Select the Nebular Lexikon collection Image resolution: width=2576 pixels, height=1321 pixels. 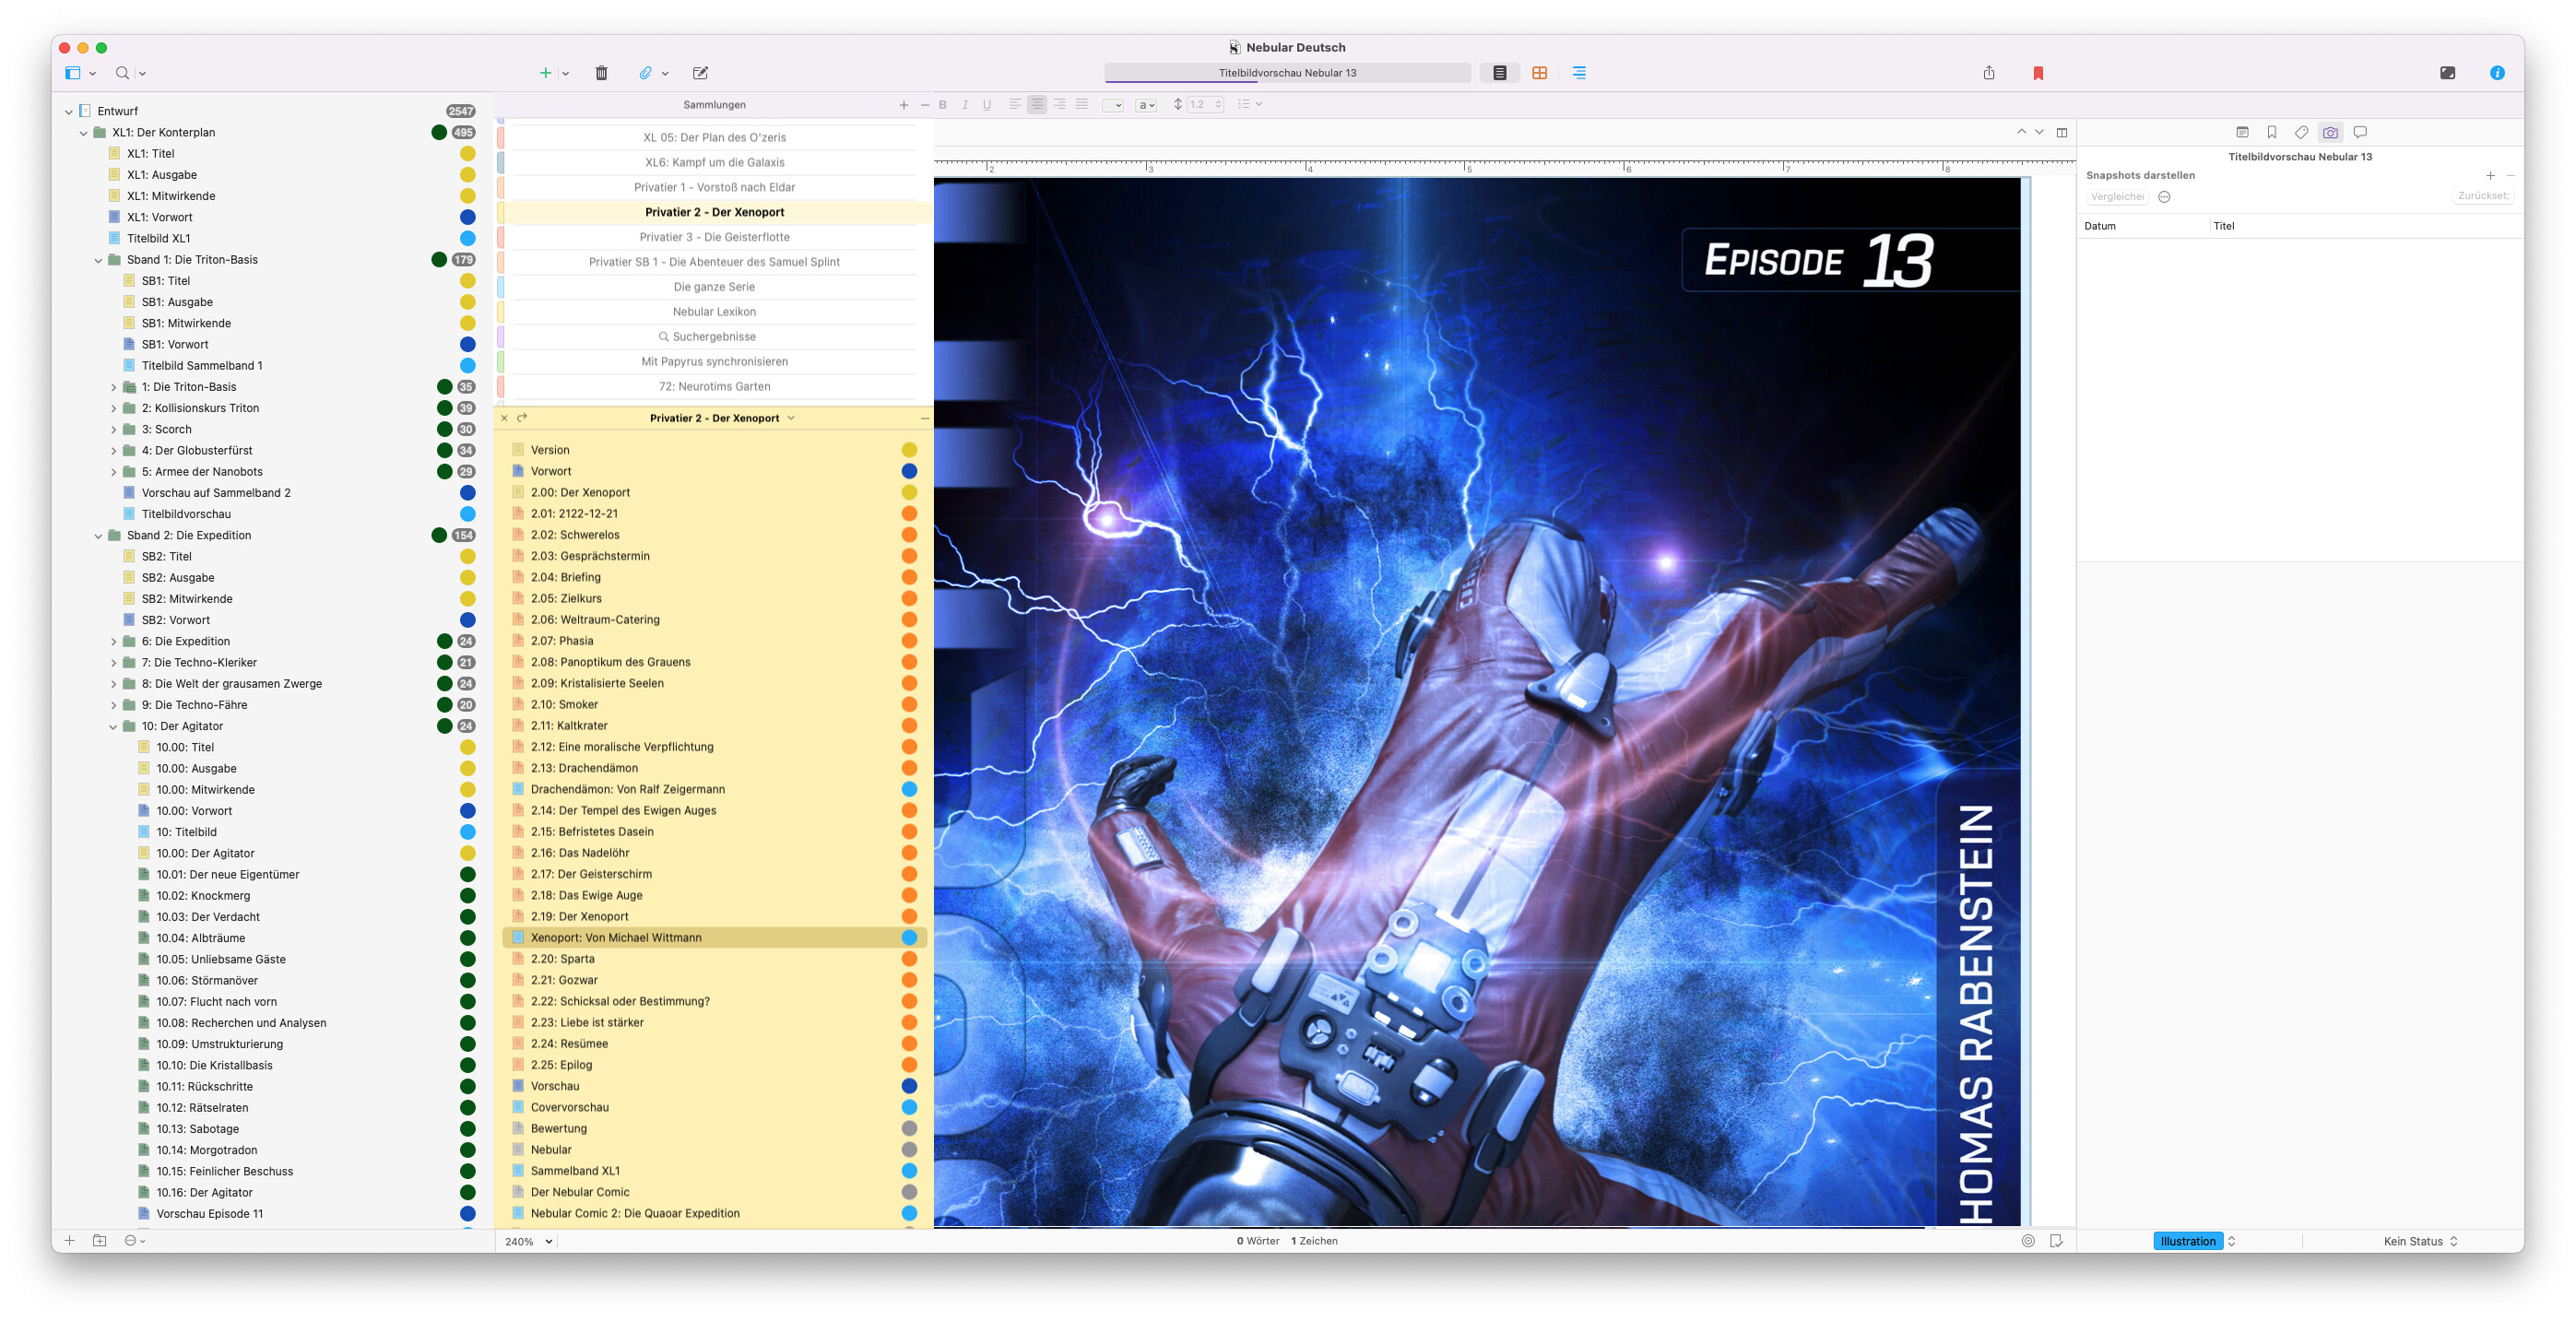point(714,312)
